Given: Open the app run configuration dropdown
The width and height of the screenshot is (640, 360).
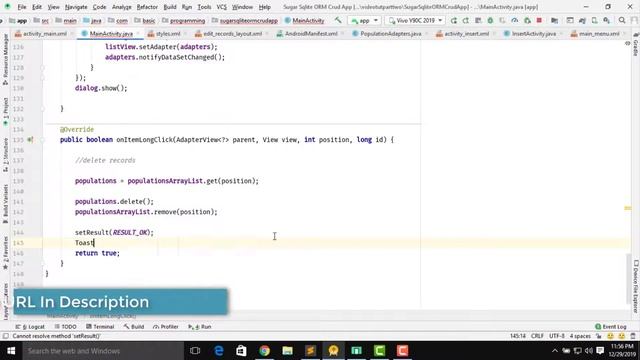Looking at the screenshot, I should 364,20.
